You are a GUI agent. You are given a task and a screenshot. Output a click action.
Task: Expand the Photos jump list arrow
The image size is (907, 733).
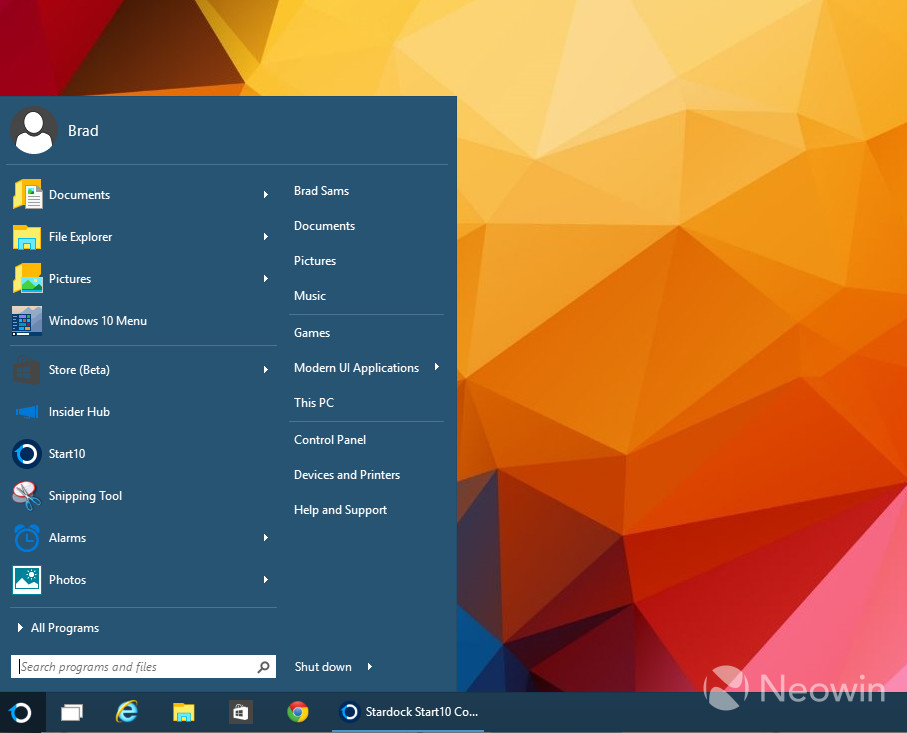point(266,580)
